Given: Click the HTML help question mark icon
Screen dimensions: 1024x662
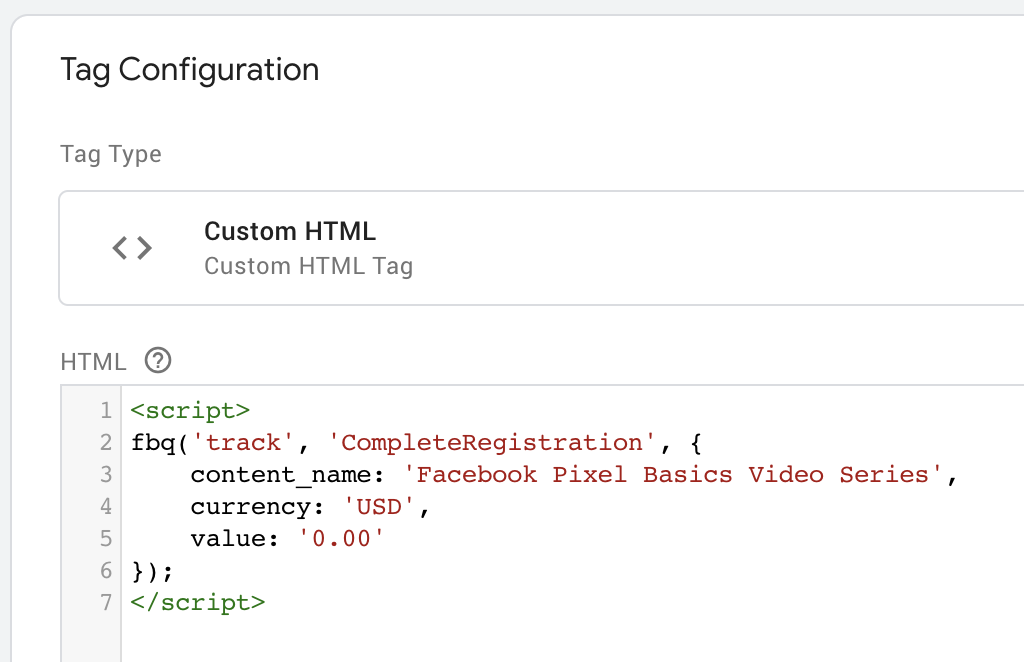Looking at the screenshot, I should point(158,360).
